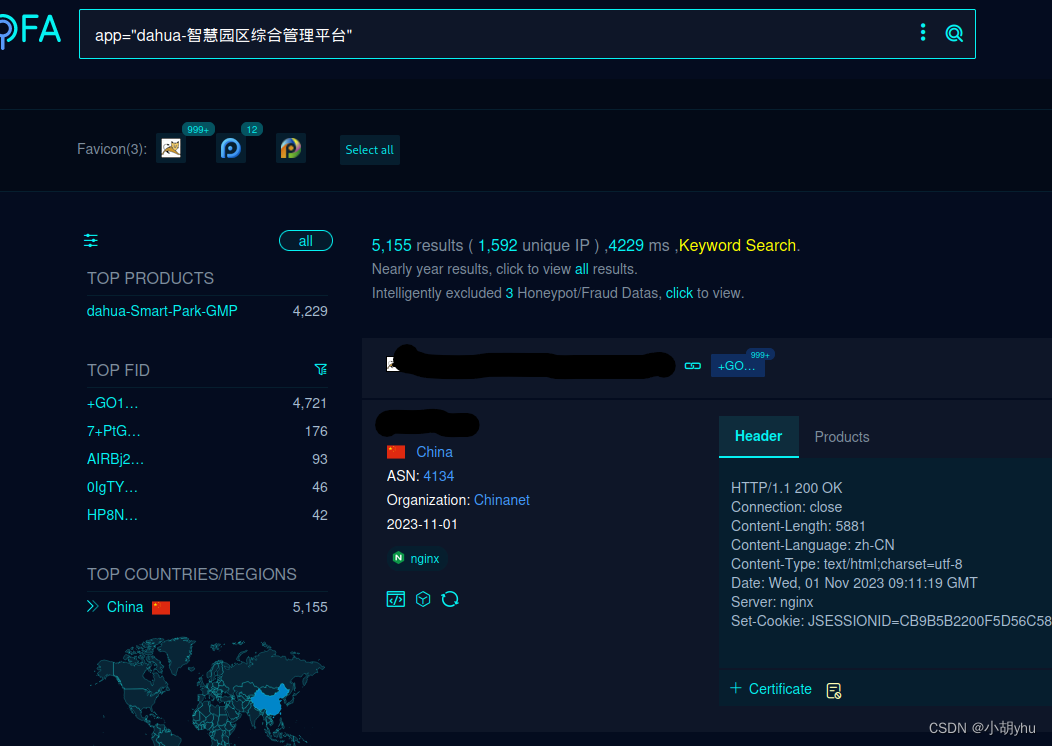Click the magnifier search icon
The width and height of the screenshot is (1052, 746).
954,32
